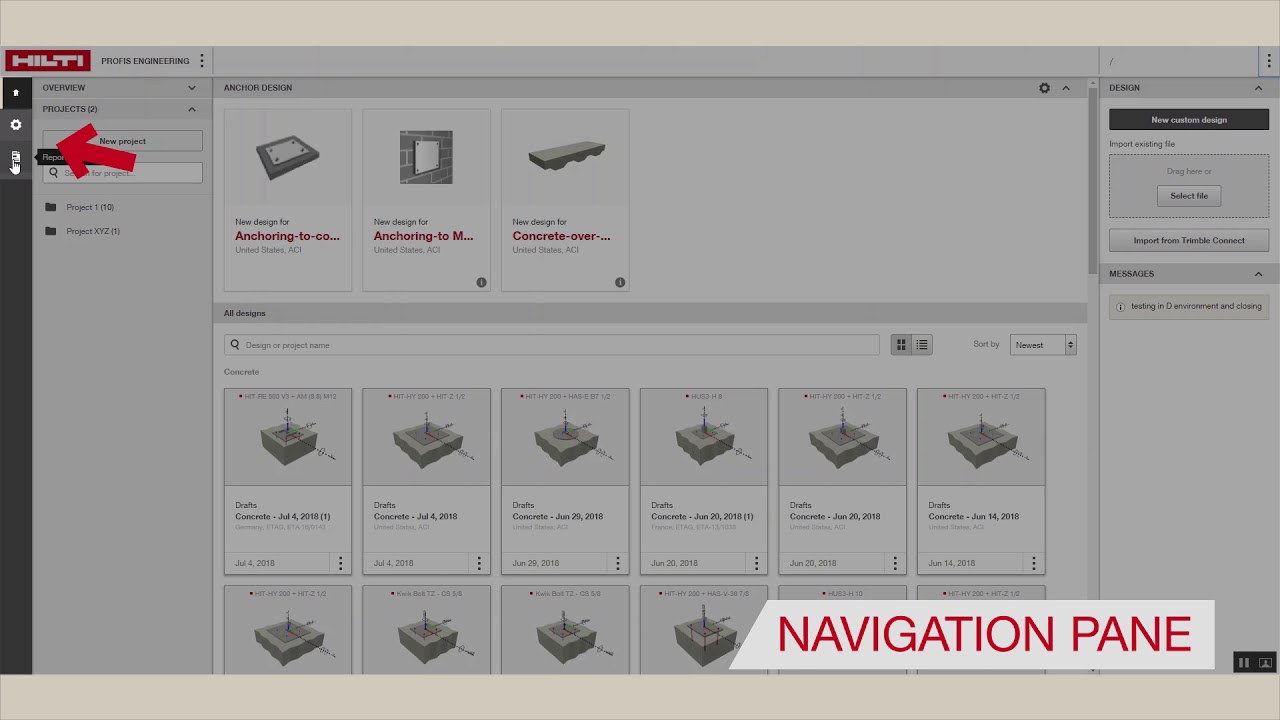Image resolution: width=1280 pixels, height=720 pixels.
Task: Click the Import existing file drop zone
Action: [1189, 185]
